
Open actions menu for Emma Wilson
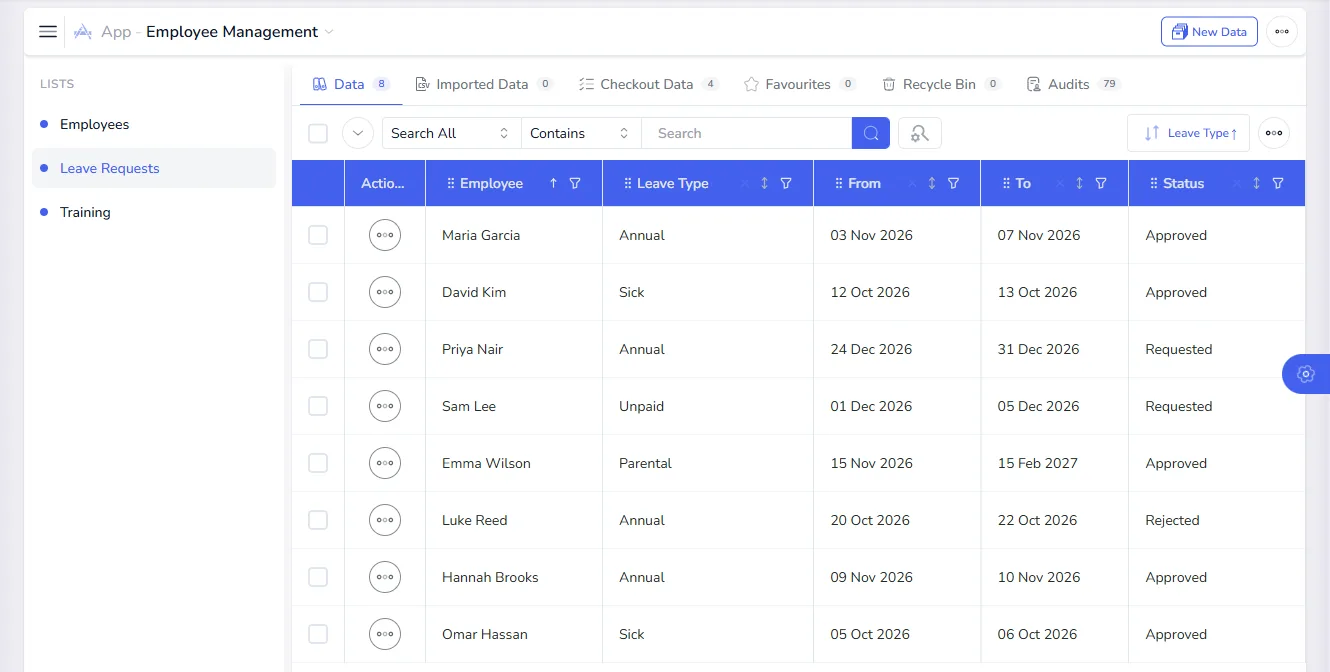point(385,463)
